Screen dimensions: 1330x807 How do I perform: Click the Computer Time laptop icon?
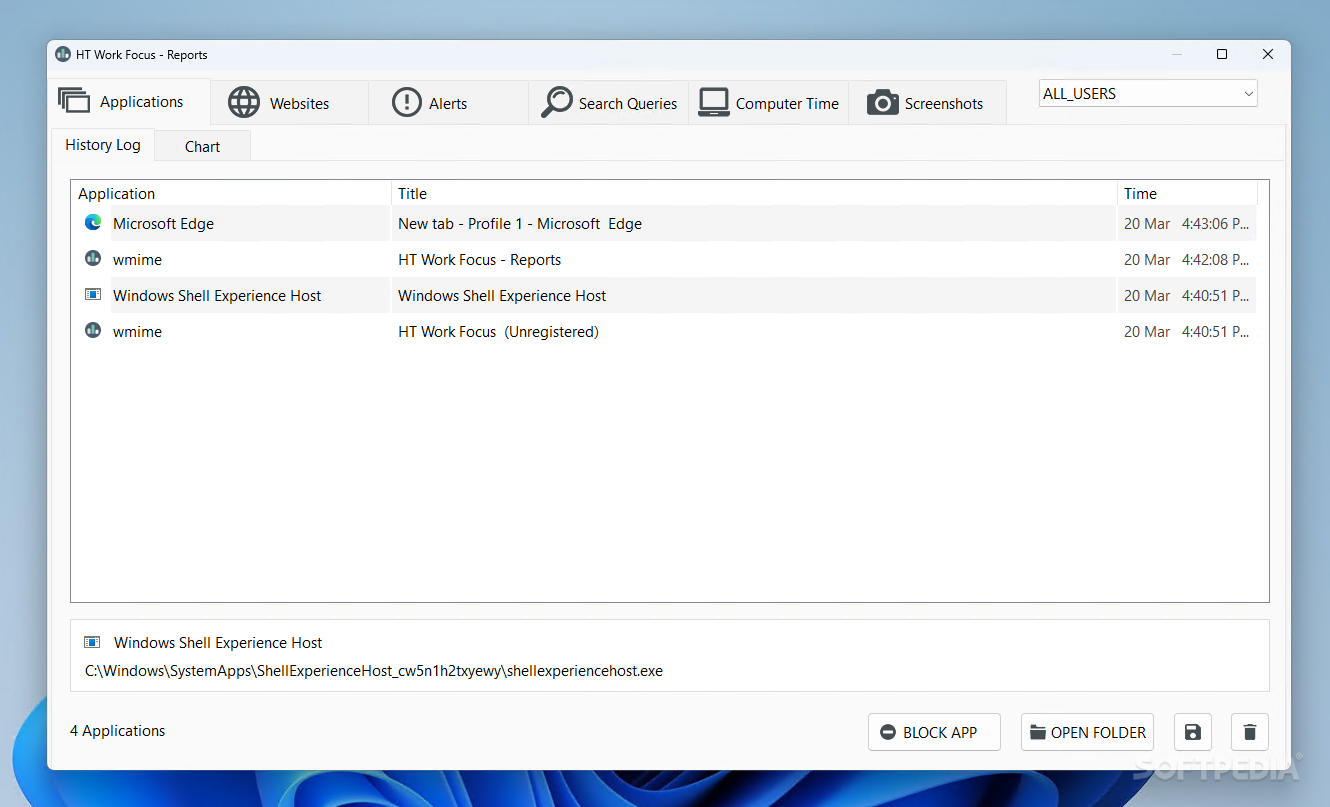pos(714,103)
